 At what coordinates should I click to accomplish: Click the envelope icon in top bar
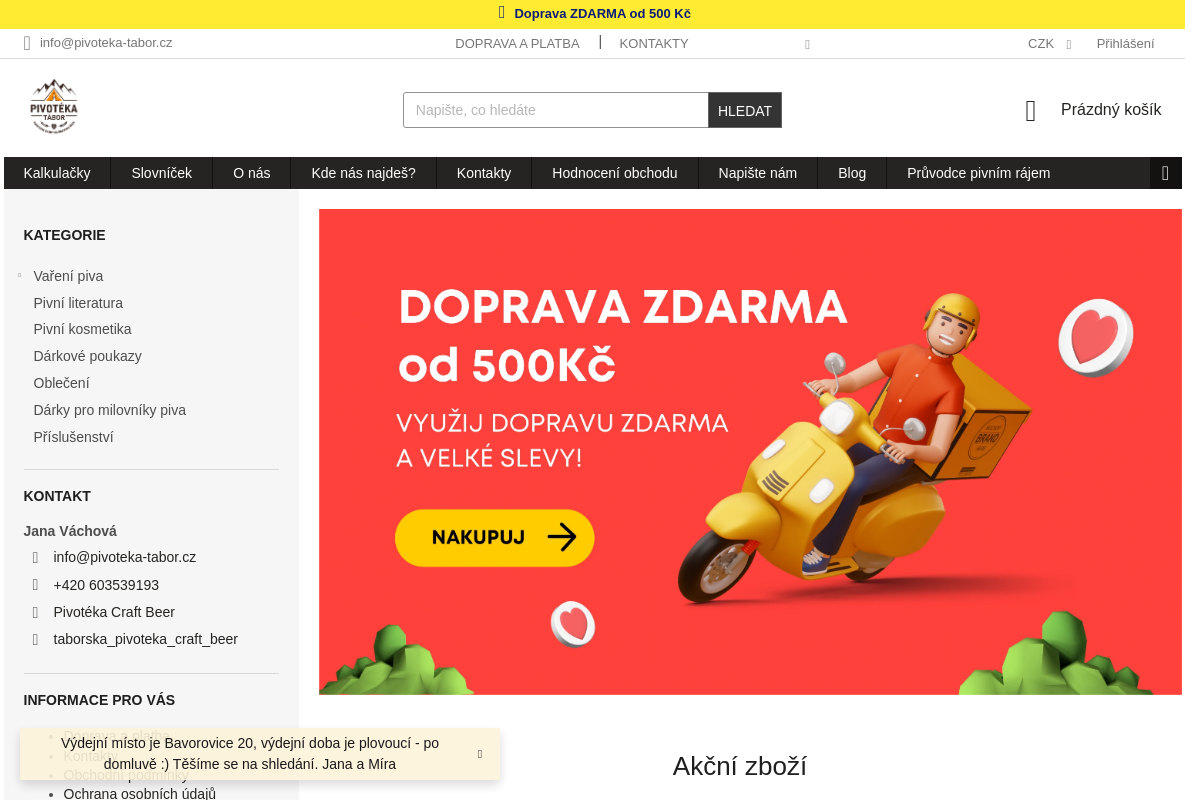tap(27, 43)
